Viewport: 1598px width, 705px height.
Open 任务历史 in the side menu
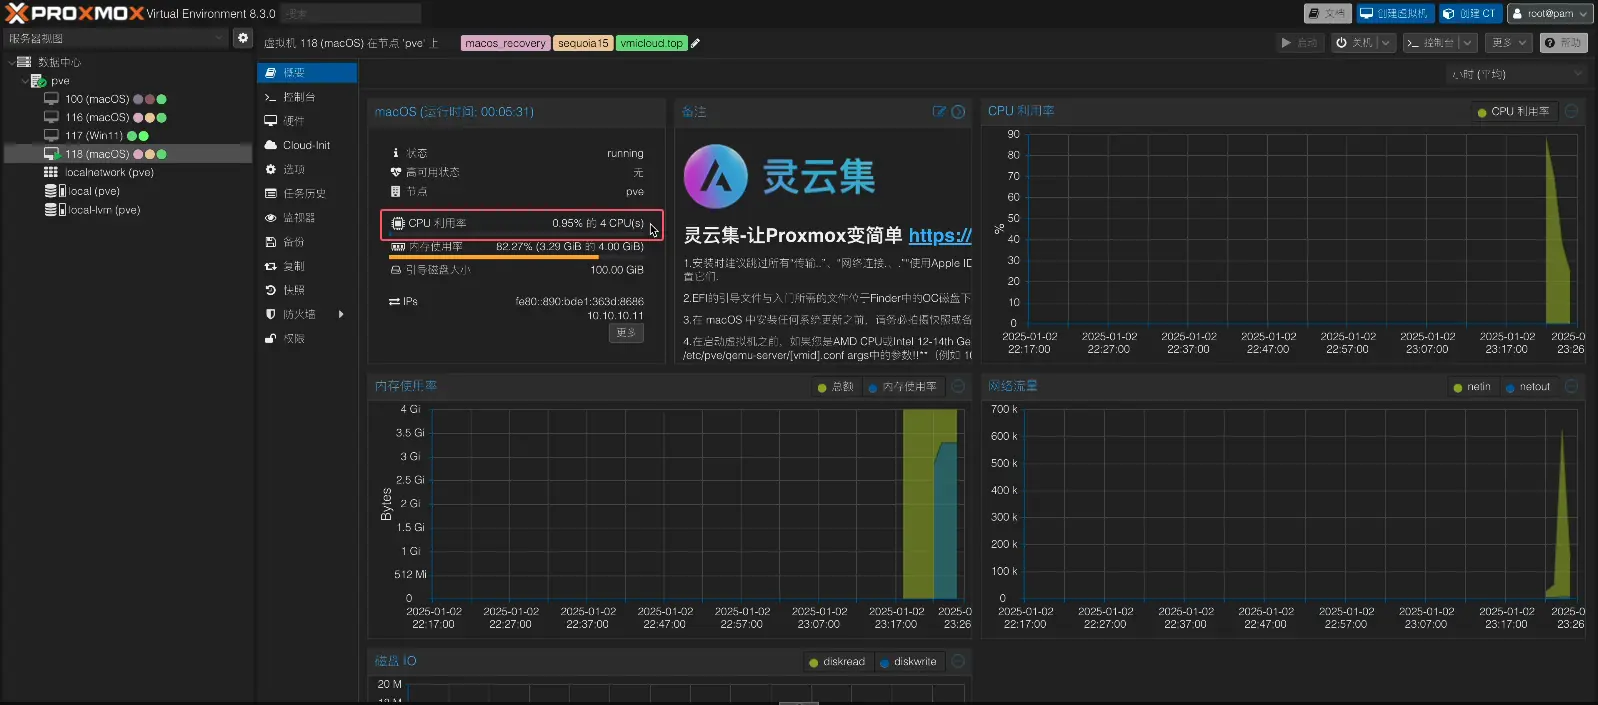[x=307, y=193]
